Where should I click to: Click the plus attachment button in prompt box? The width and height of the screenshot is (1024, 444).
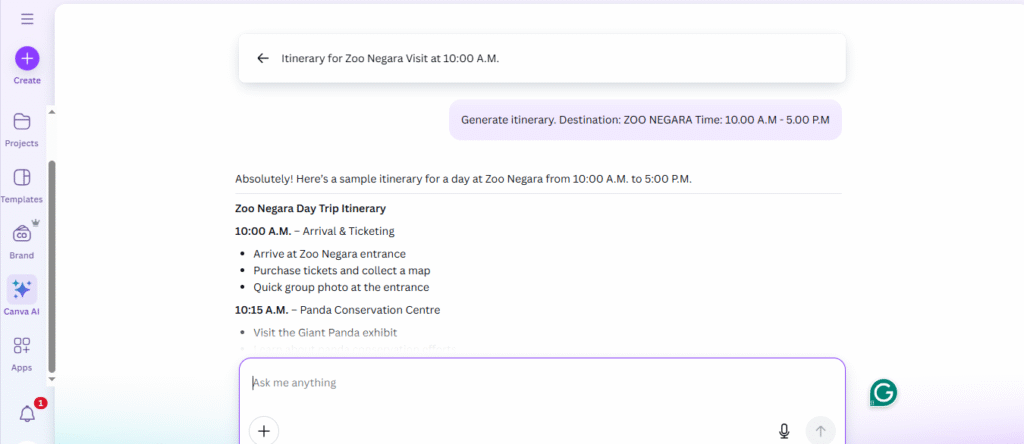pos(264,431)
